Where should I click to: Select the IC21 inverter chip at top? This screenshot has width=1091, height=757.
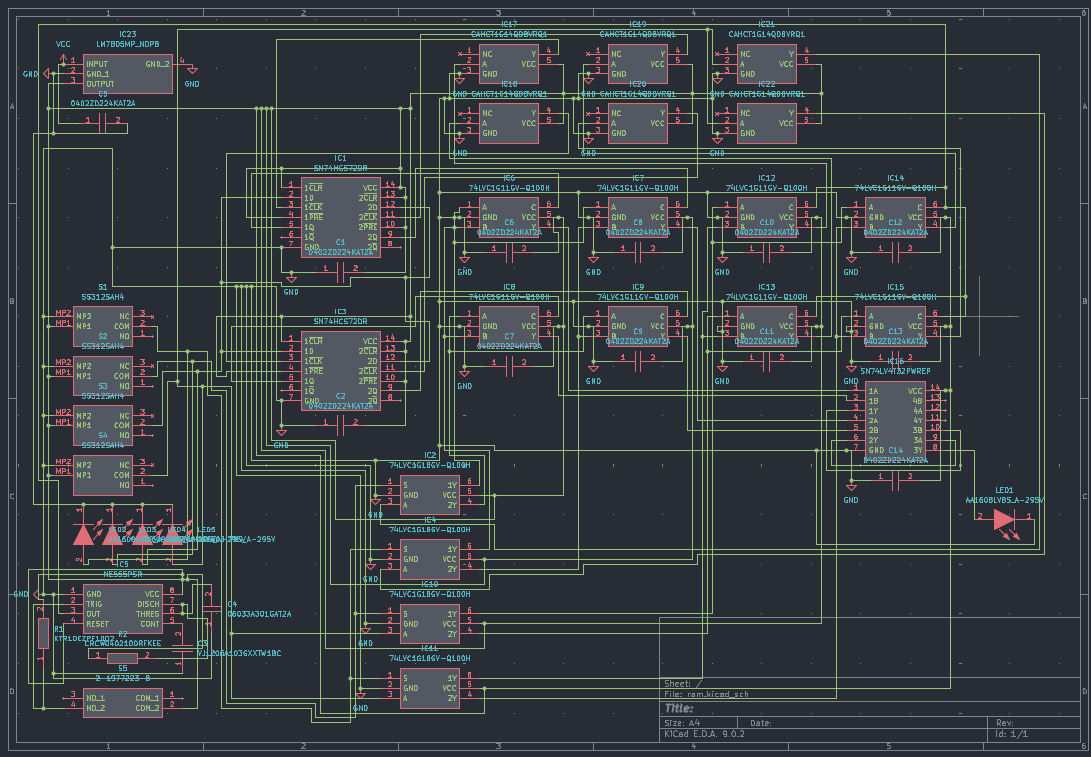(766, 64)
